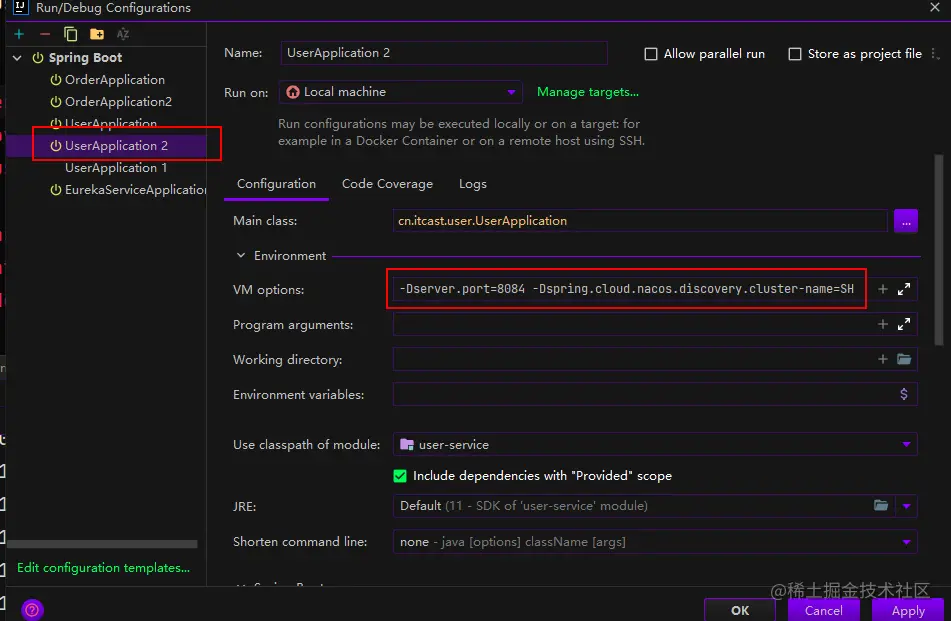Image resolution: width=951 pixels, height=621 pixels.
Task: Open Manage targets link
Action: coord(588,92)
